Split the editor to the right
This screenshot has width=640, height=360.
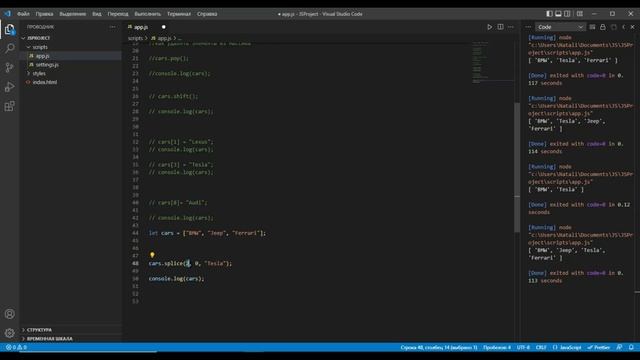coord(500,27)
